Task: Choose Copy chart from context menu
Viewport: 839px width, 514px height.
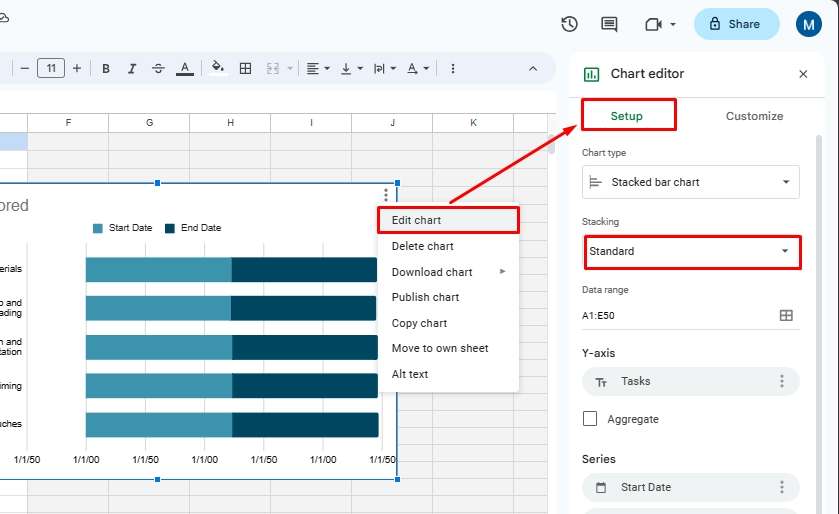Action: 448,323
